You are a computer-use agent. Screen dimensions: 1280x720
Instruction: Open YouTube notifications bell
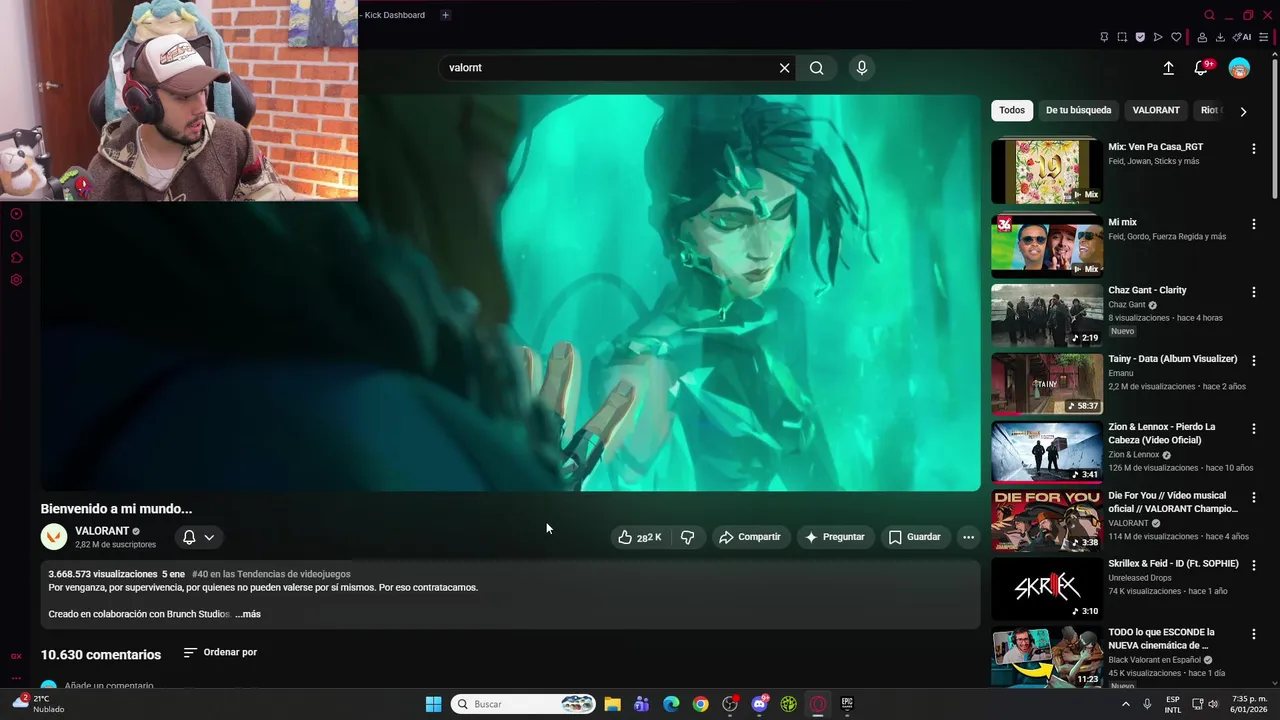1201,68
